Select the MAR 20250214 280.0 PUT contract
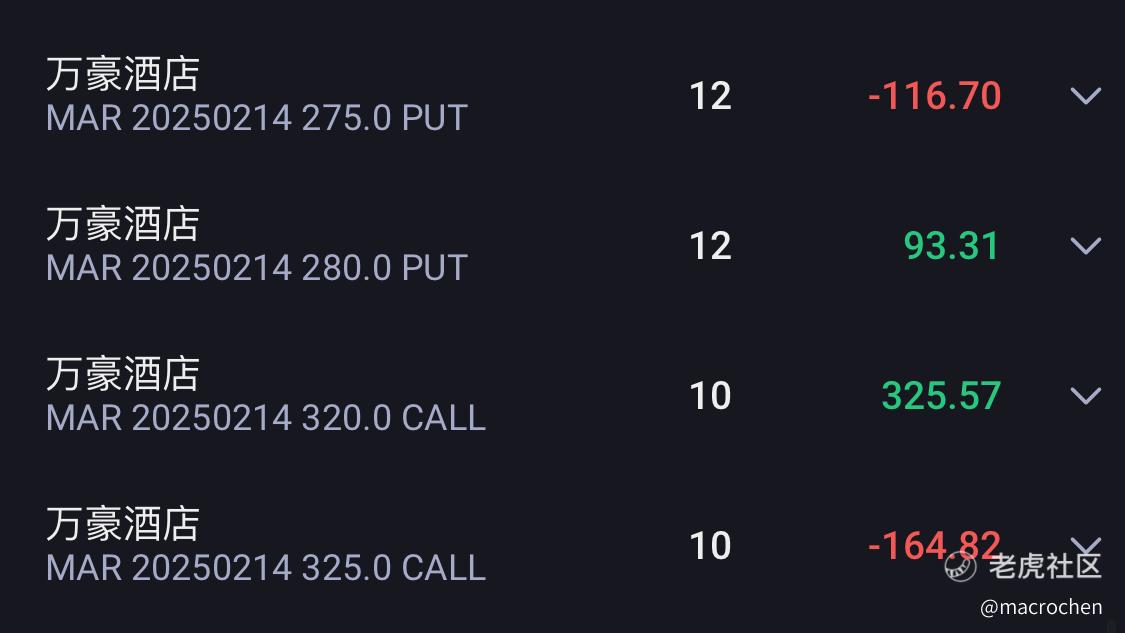The height and width of the screenshot is (633, 1125). pyautogui.click(x=257, y=268)
